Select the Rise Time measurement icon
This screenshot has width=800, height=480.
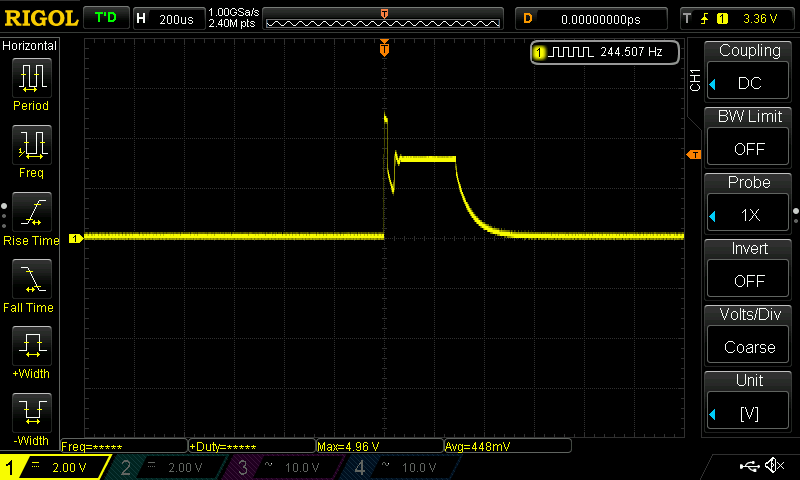tap(32, 212)
